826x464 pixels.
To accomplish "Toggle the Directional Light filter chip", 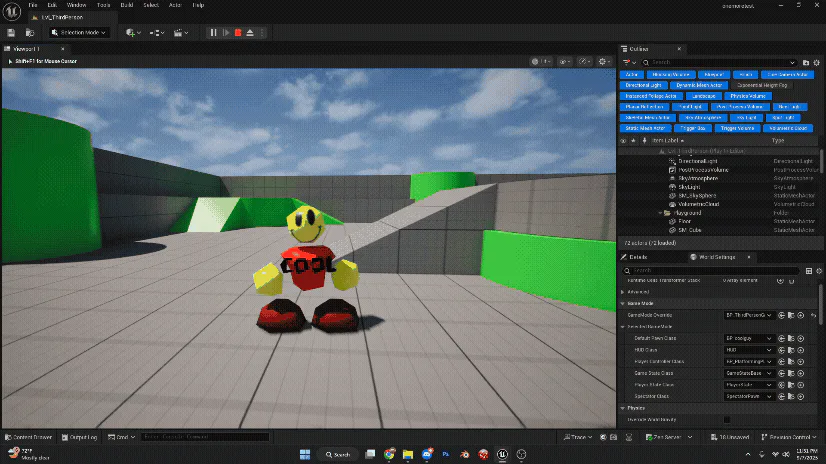I will (643, 85).
